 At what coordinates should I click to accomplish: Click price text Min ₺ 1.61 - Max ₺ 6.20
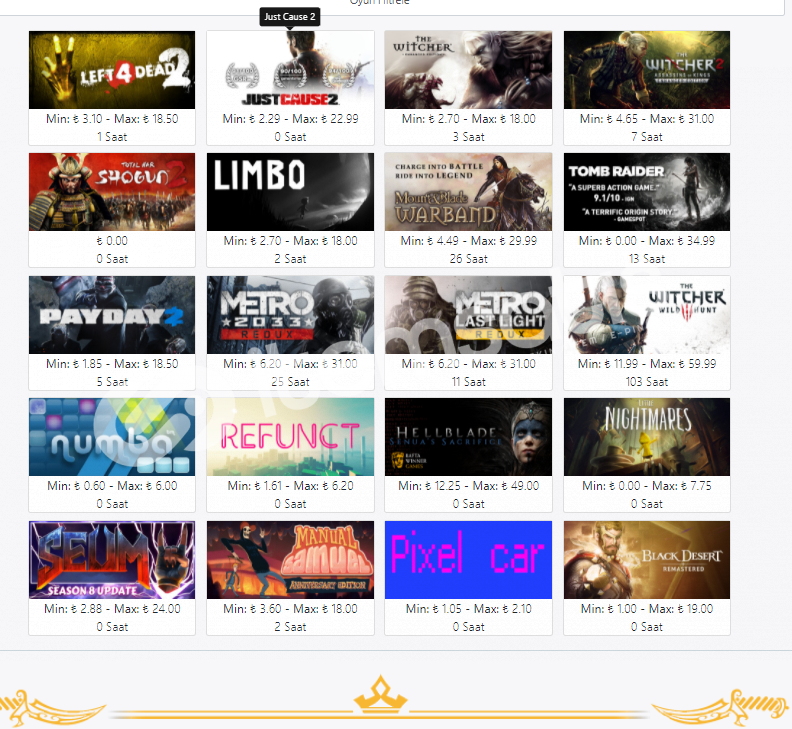coord(290,486)
